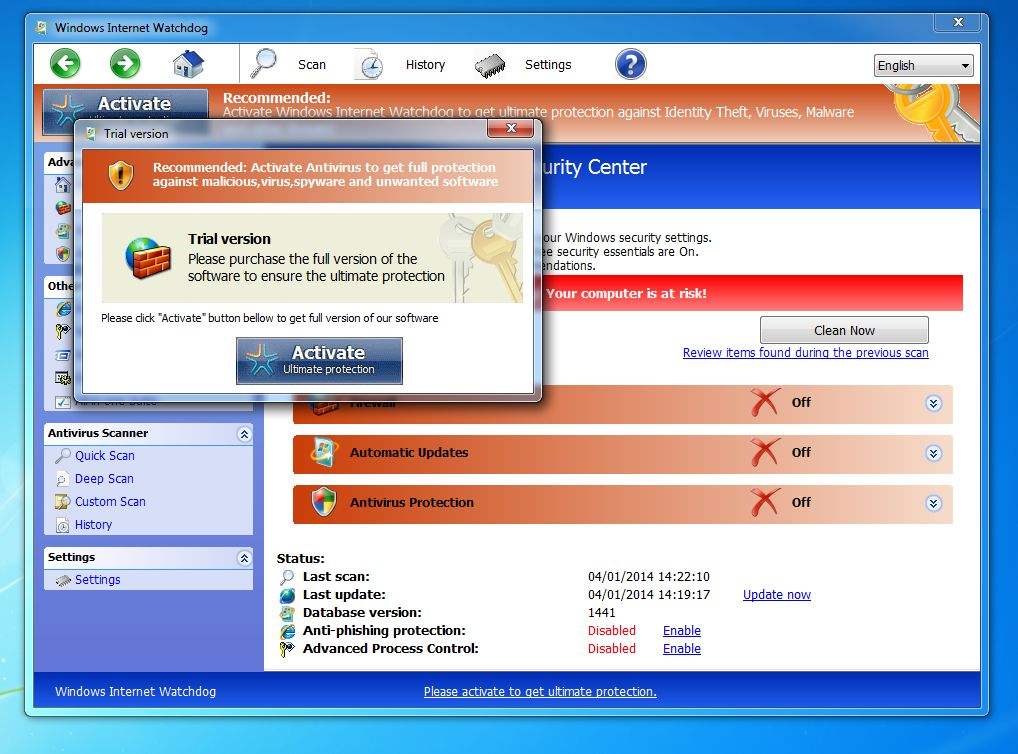Click the Automatic Updates row icon
The width and height of the screenshot is (1018, 754).
(x=323, y=453)
